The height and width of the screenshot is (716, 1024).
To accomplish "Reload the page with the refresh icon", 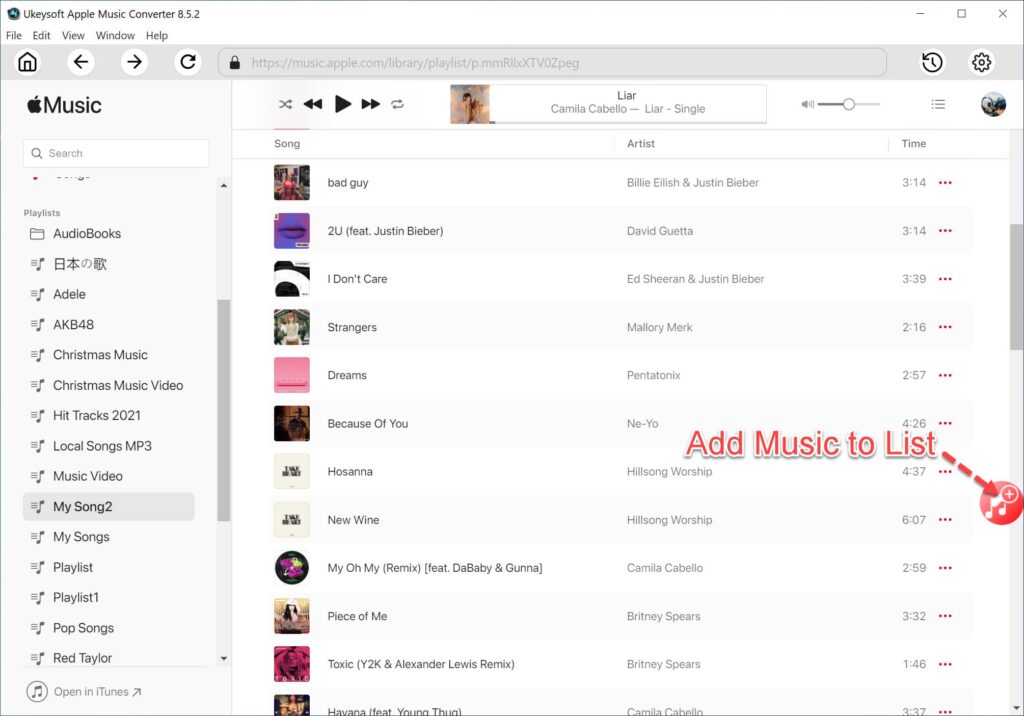I will pyautogui.click(x=188, y=62).
